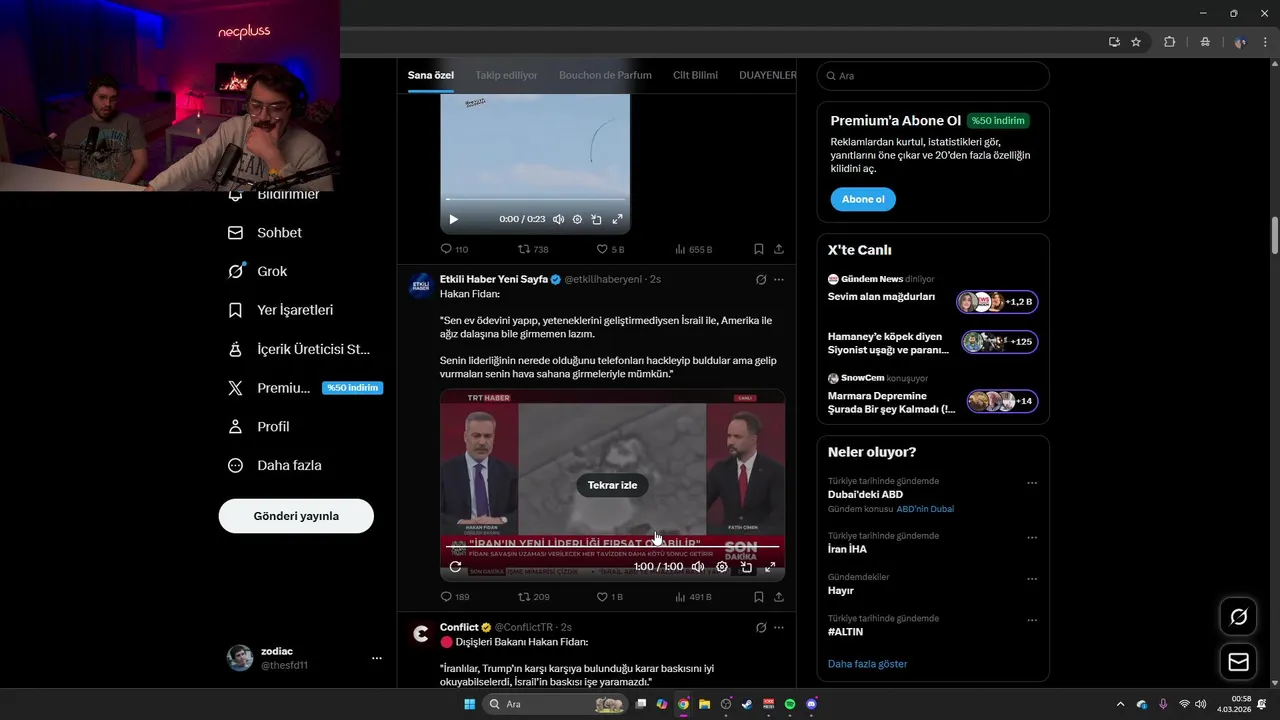
Task: View 491 B post statistics
Action: [693, 597]
